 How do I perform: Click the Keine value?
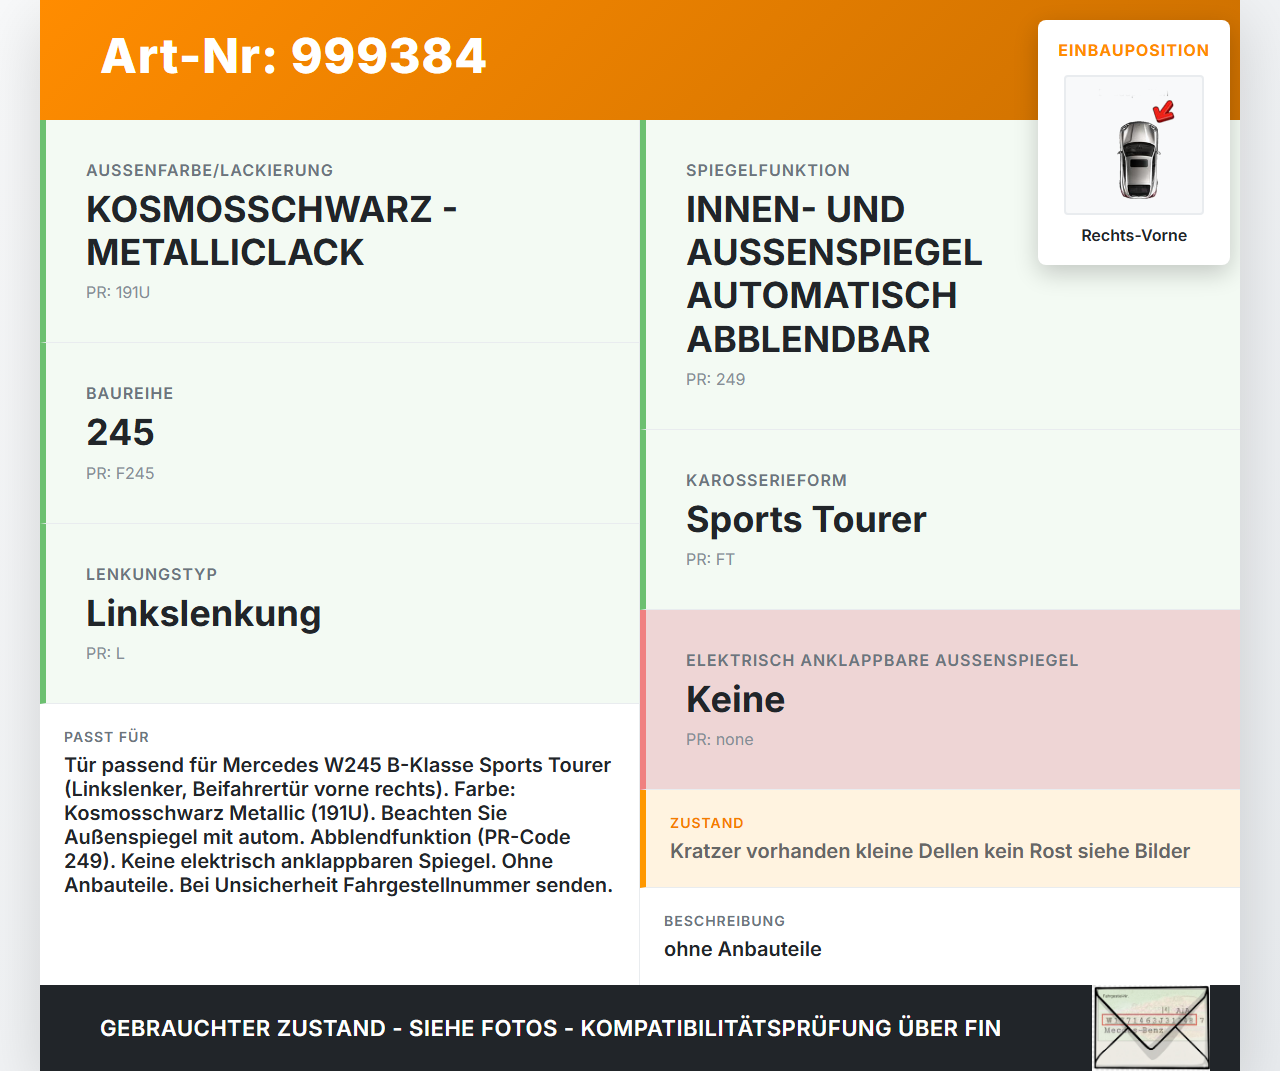pyautogui.click(x=735, y=699)
